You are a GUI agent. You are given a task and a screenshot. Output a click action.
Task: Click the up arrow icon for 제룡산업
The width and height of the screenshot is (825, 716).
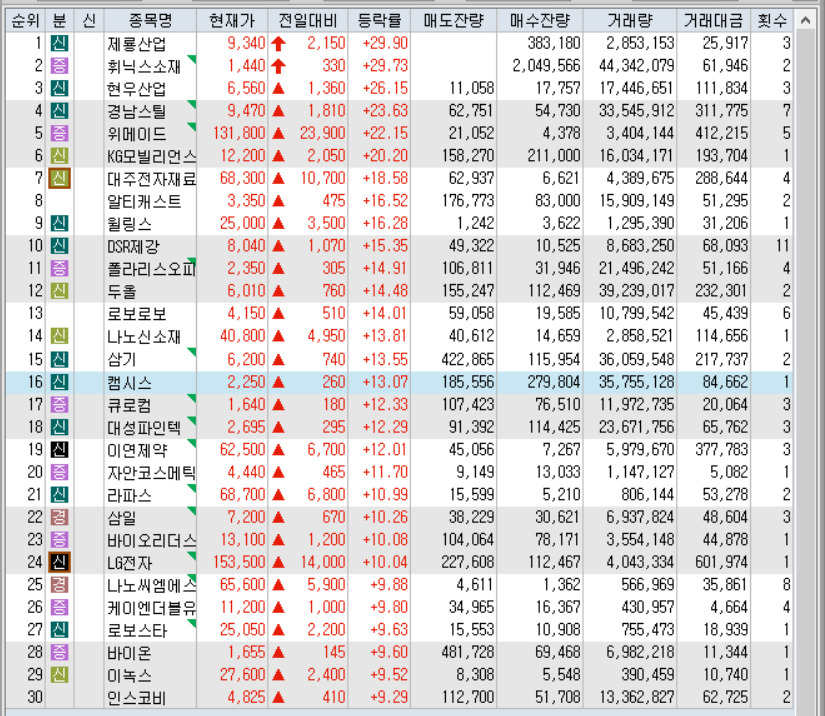click(x=278, y=43)
